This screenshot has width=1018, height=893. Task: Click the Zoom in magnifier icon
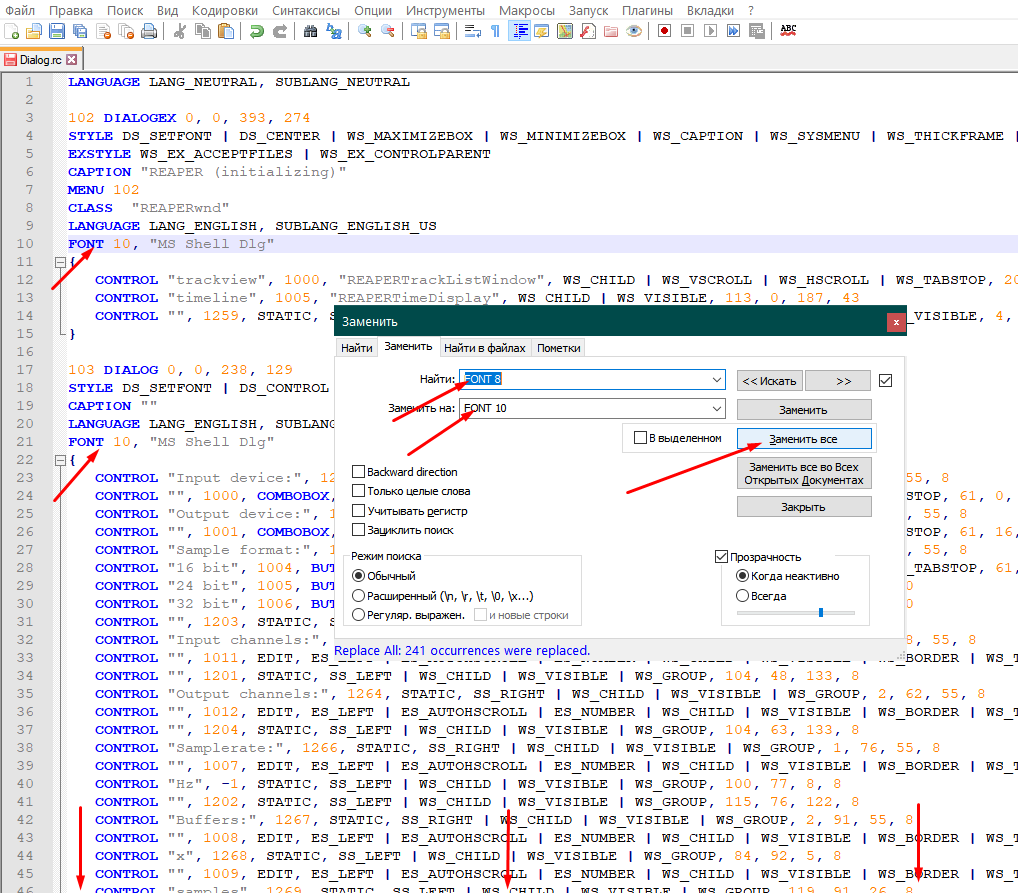pyautogui.click(x=364, y=31)
